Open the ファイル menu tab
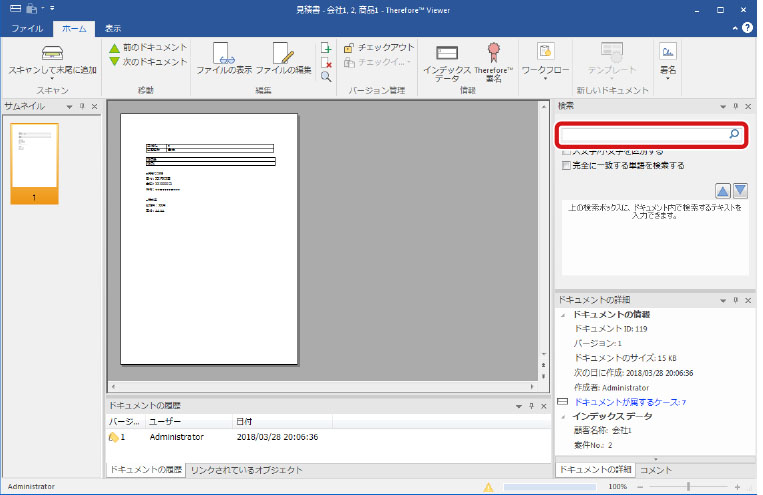This screenshot has width=763, height=495. click(26, 28)
